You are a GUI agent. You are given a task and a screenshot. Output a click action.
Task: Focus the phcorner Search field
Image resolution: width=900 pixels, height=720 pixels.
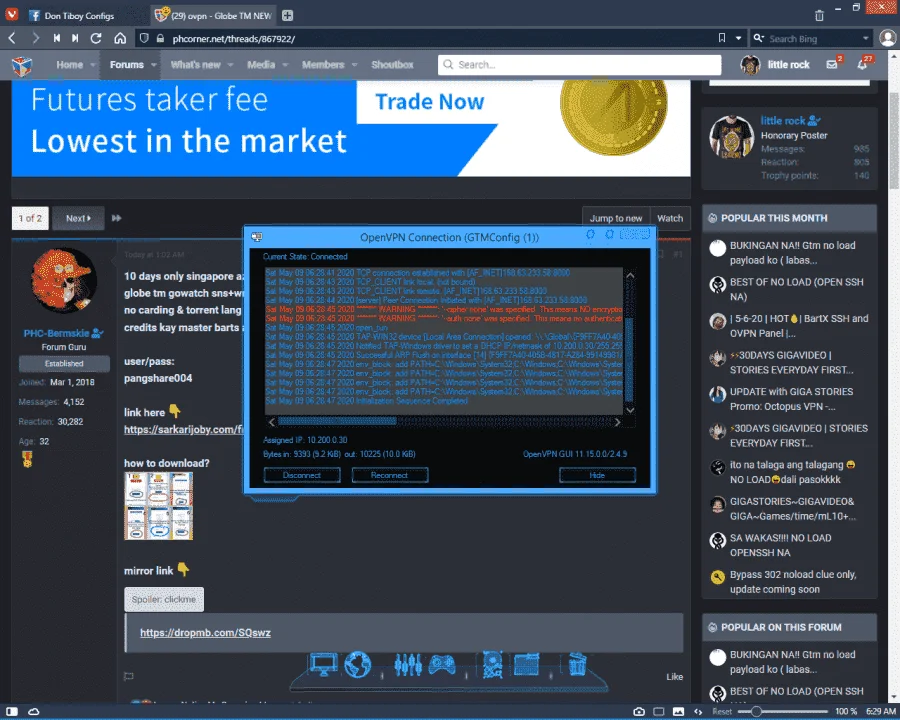(x=580, y=64)
